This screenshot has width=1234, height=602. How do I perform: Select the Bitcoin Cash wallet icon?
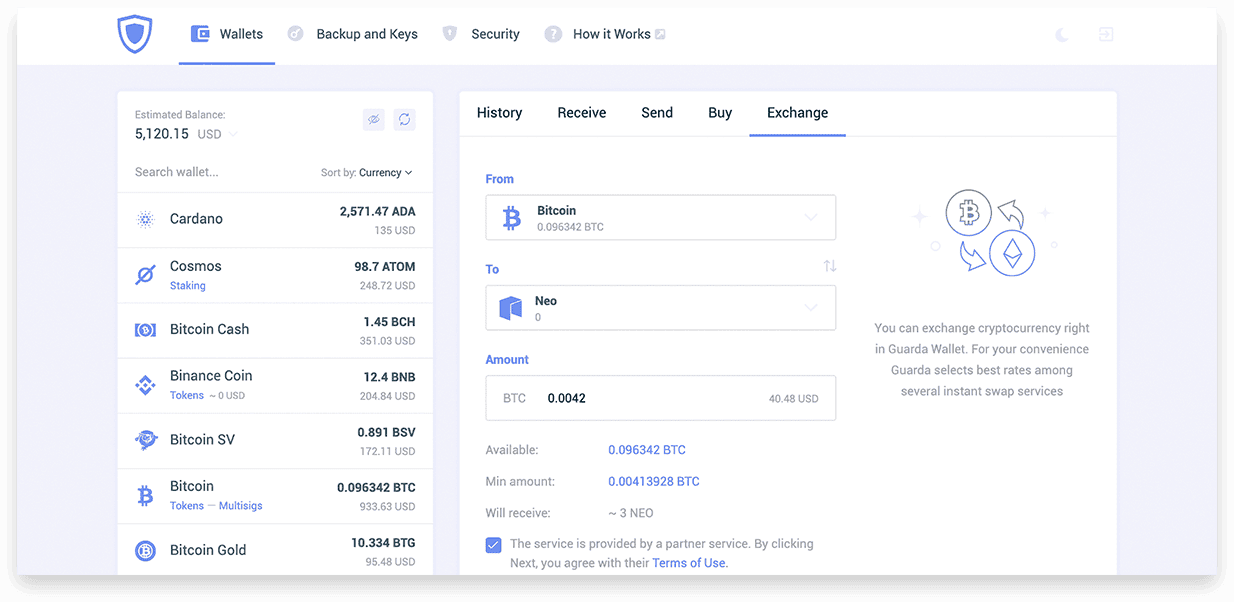[x=146, y=330]
